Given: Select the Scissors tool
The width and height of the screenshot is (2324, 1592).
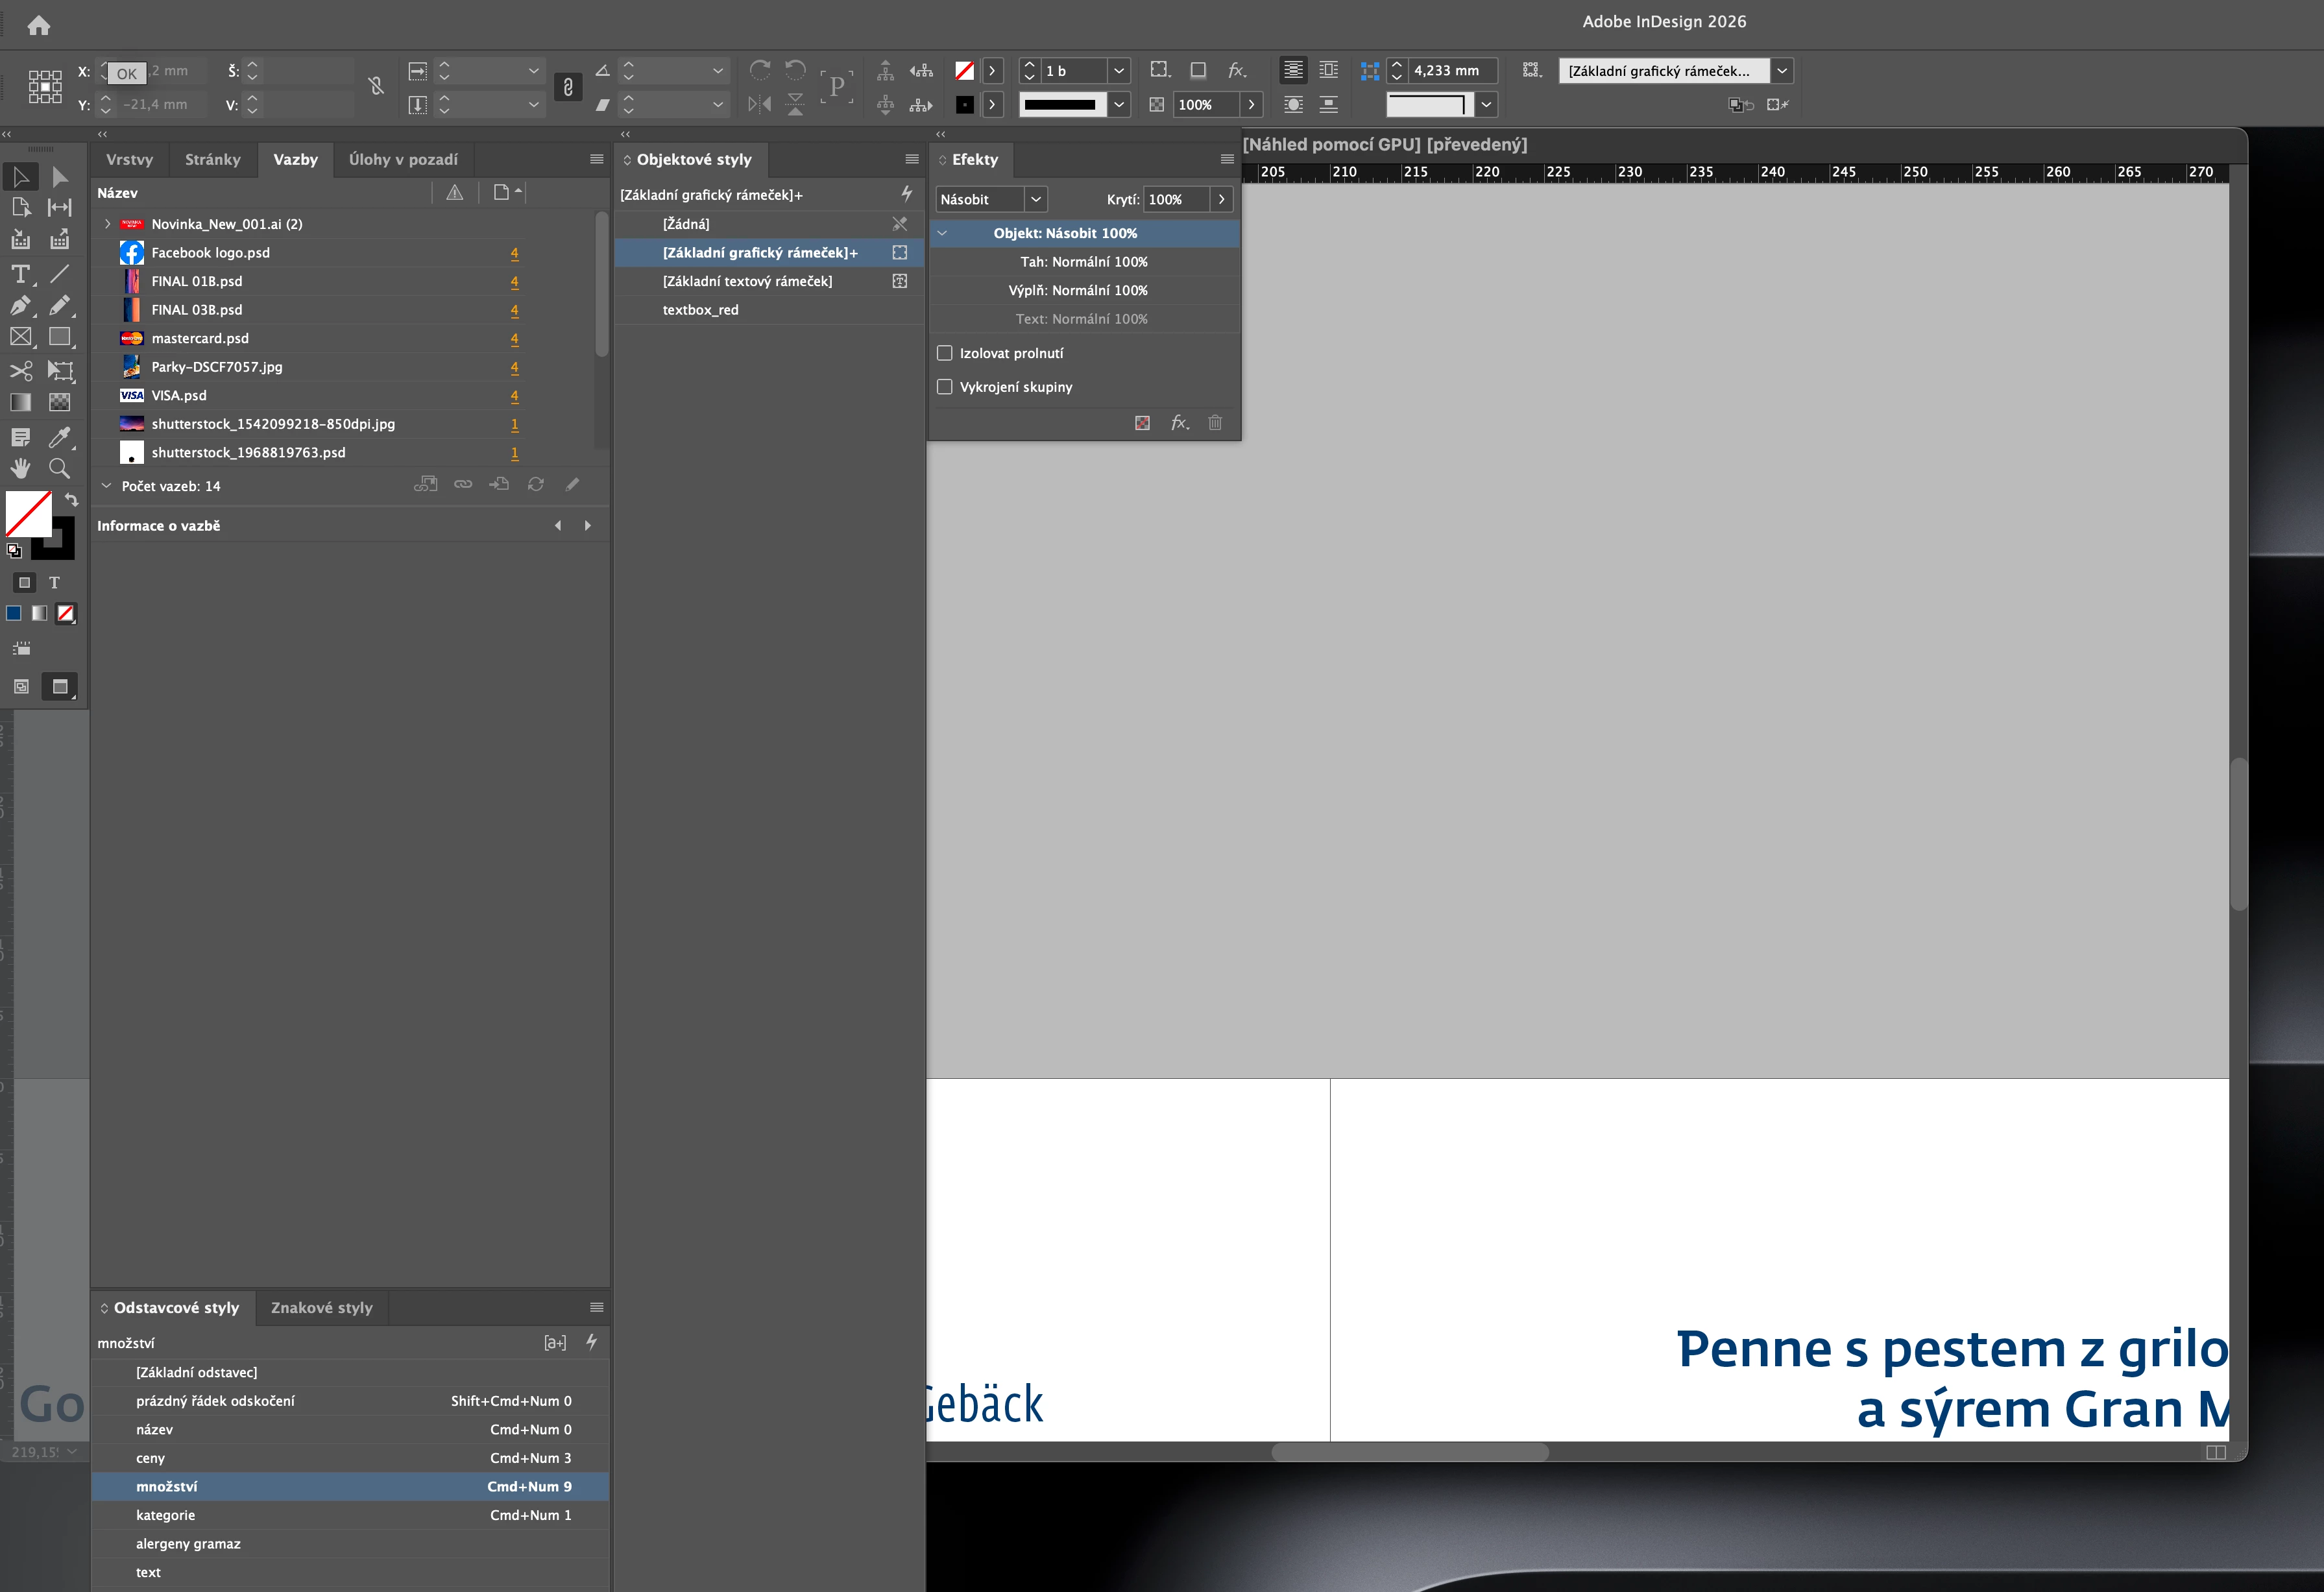Looking at the screenshot, I should [x=20, y=371].
